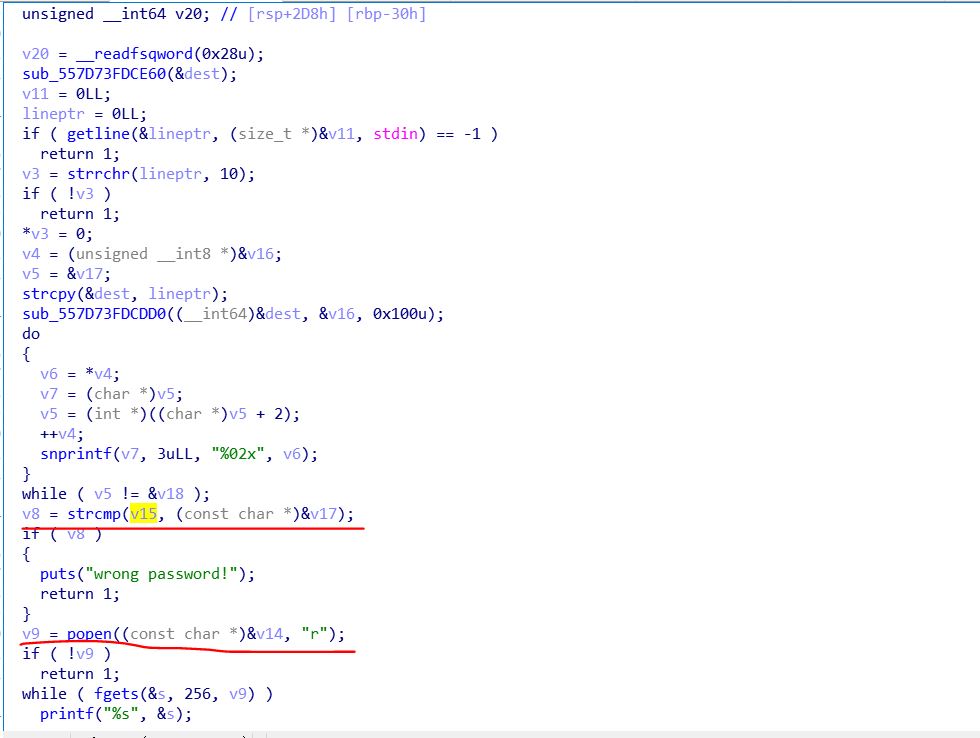Click the "%s" format string in printf
This screenshot has width=980, height=738.
[121, 714]
